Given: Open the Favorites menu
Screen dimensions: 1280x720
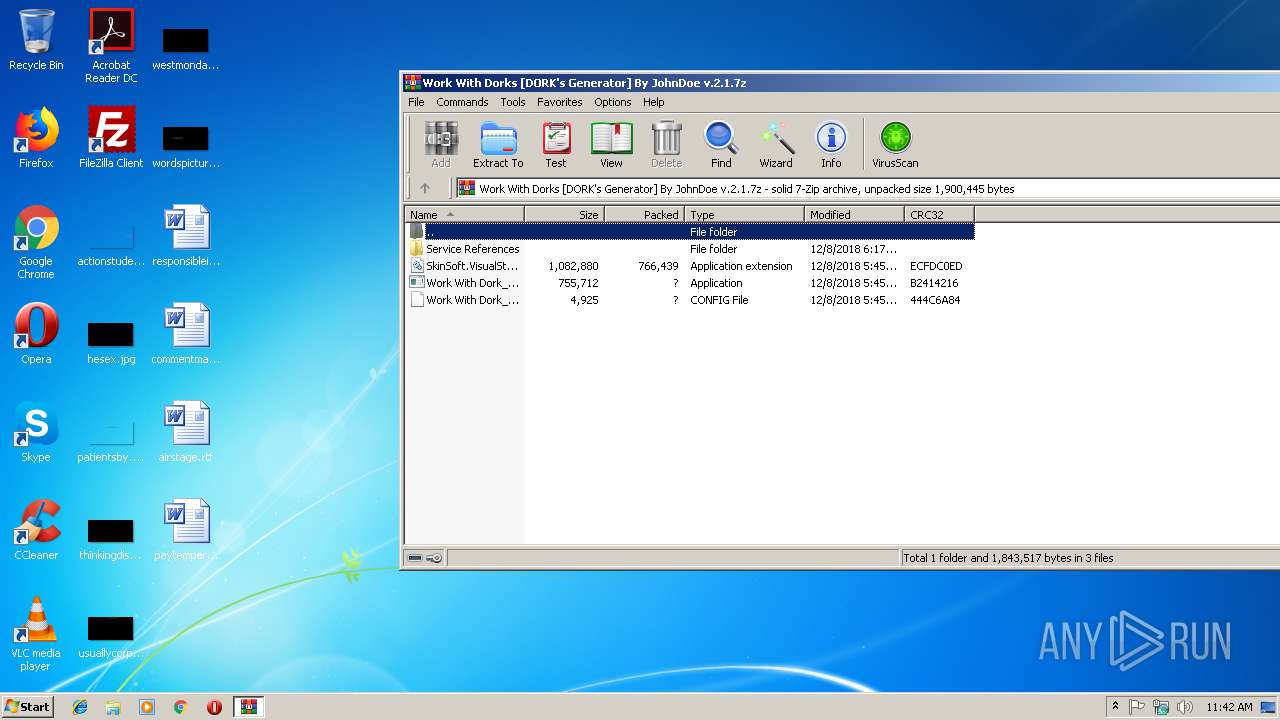Looking at the screenshot, I should [x=560, y=102].
